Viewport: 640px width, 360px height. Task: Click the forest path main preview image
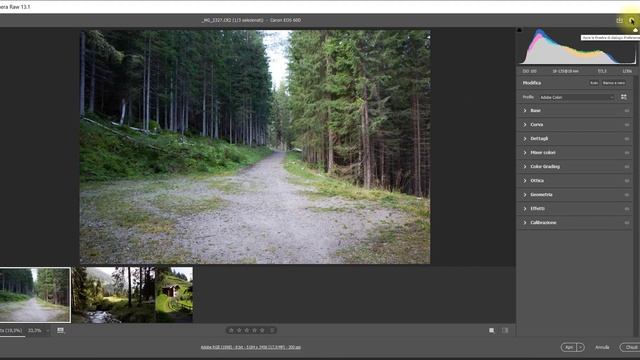click(x=255, y=147)
